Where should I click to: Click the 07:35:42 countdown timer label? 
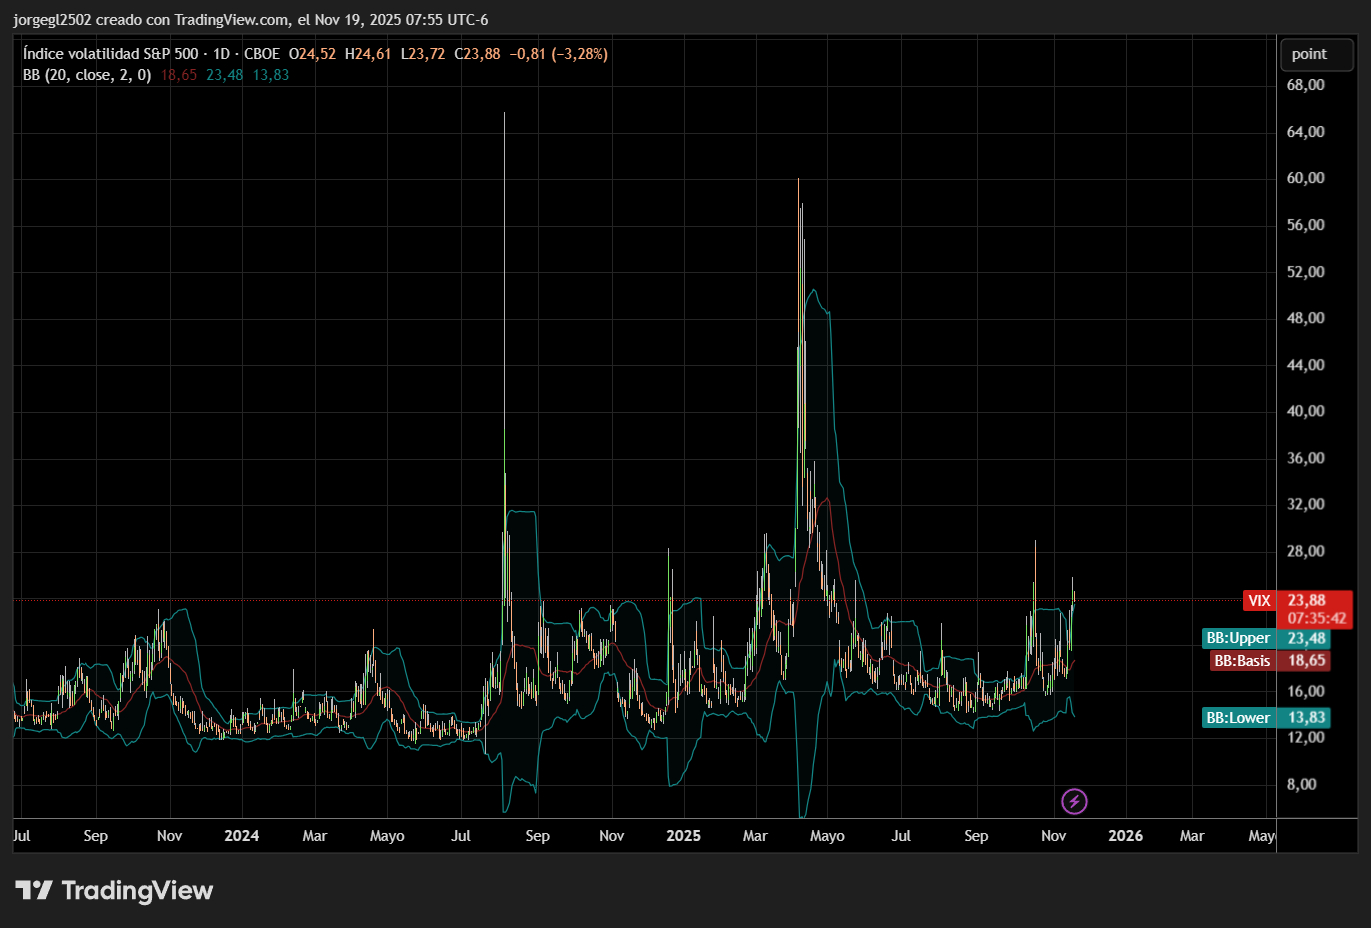point(1316,619)
